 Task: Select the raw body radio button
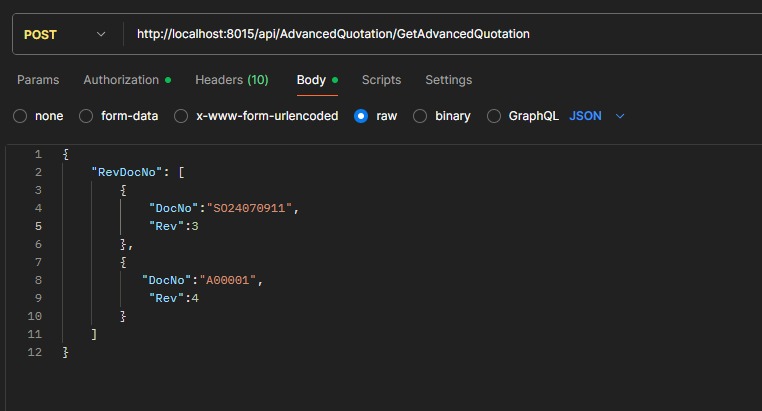[361, 116]
